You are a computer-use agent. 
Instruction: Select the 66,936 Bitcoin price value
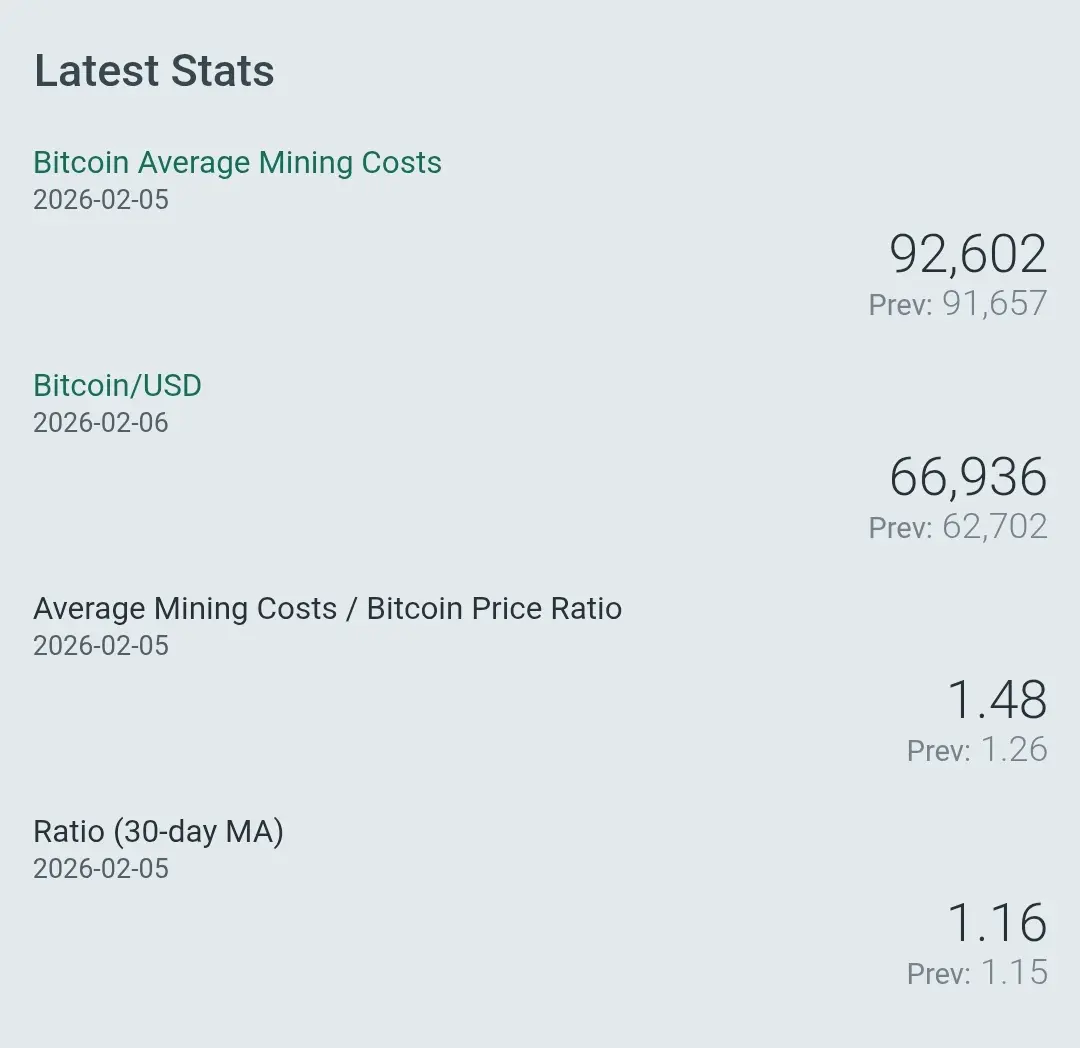click(967, 477)
